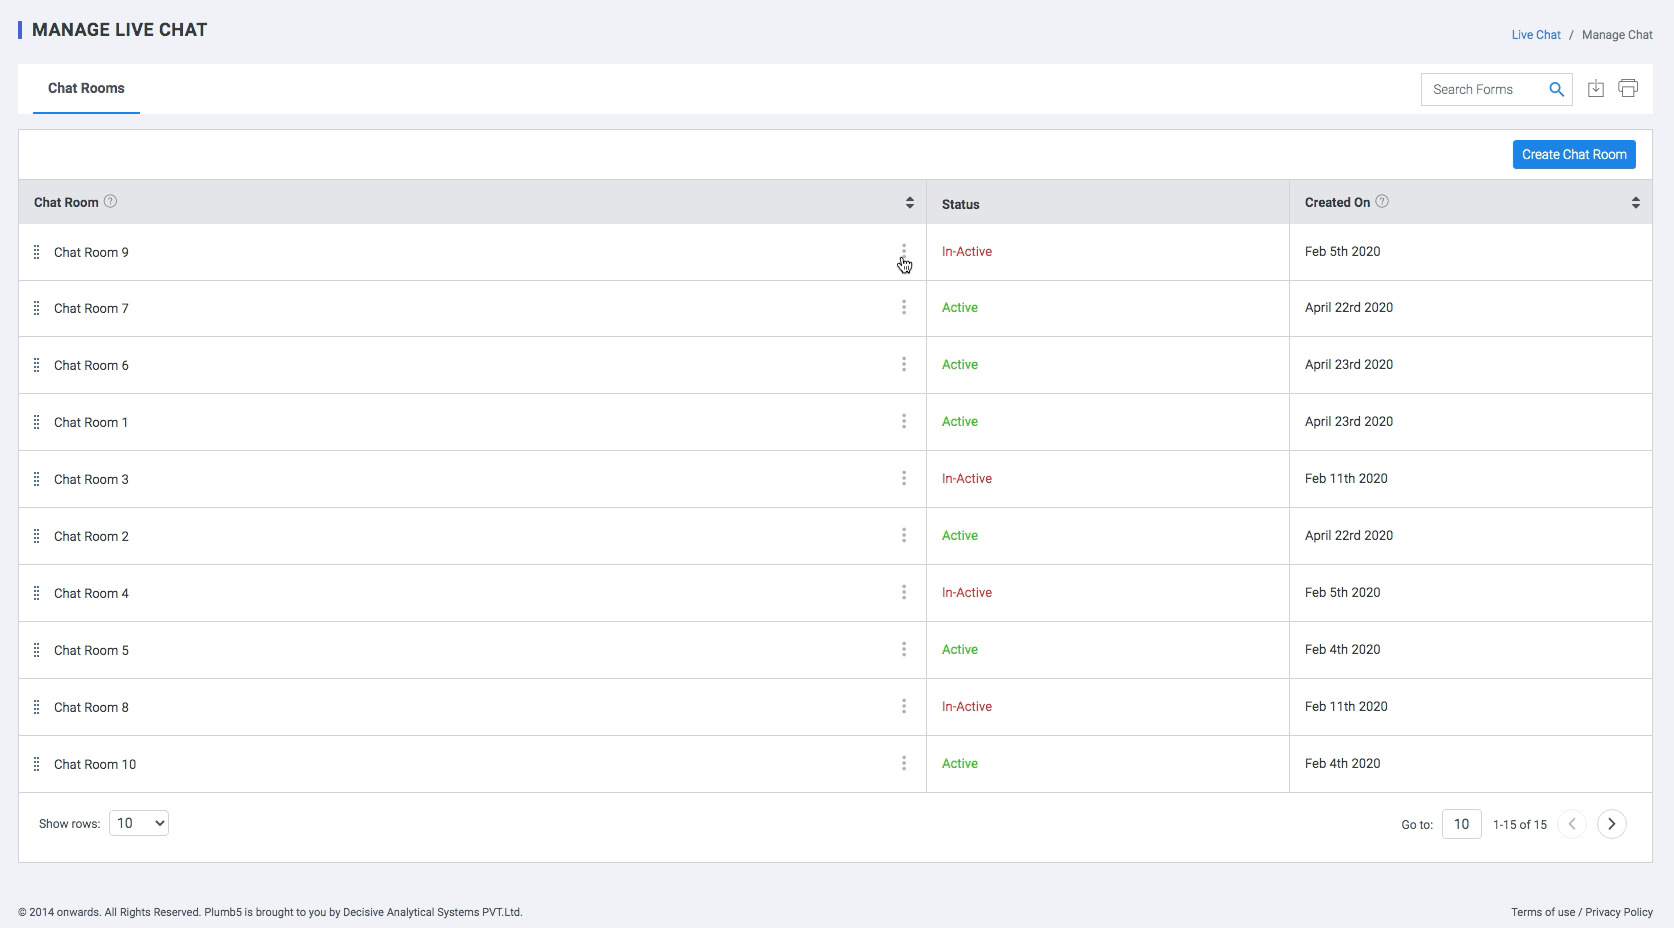Image resolution: width=1674 pixels, height=928 pixels.
Task: Open the Show rows dropdown
Action: (139, 823)
